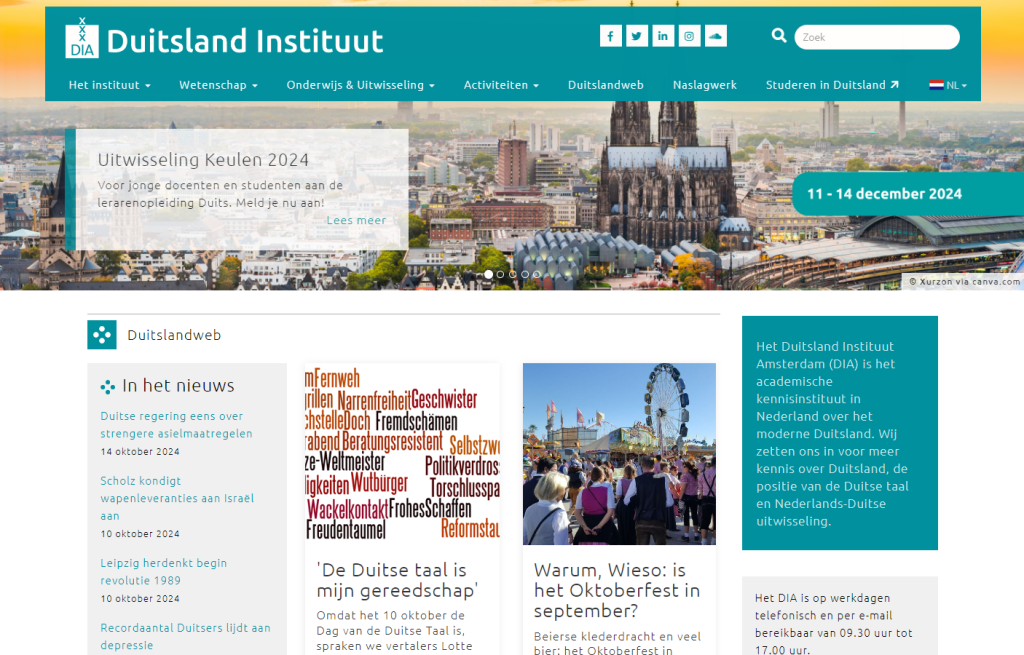The height and width of the screenshot is (655, 1024).
Task: Select the second carousel slide dot
Action: pos(501,274)
